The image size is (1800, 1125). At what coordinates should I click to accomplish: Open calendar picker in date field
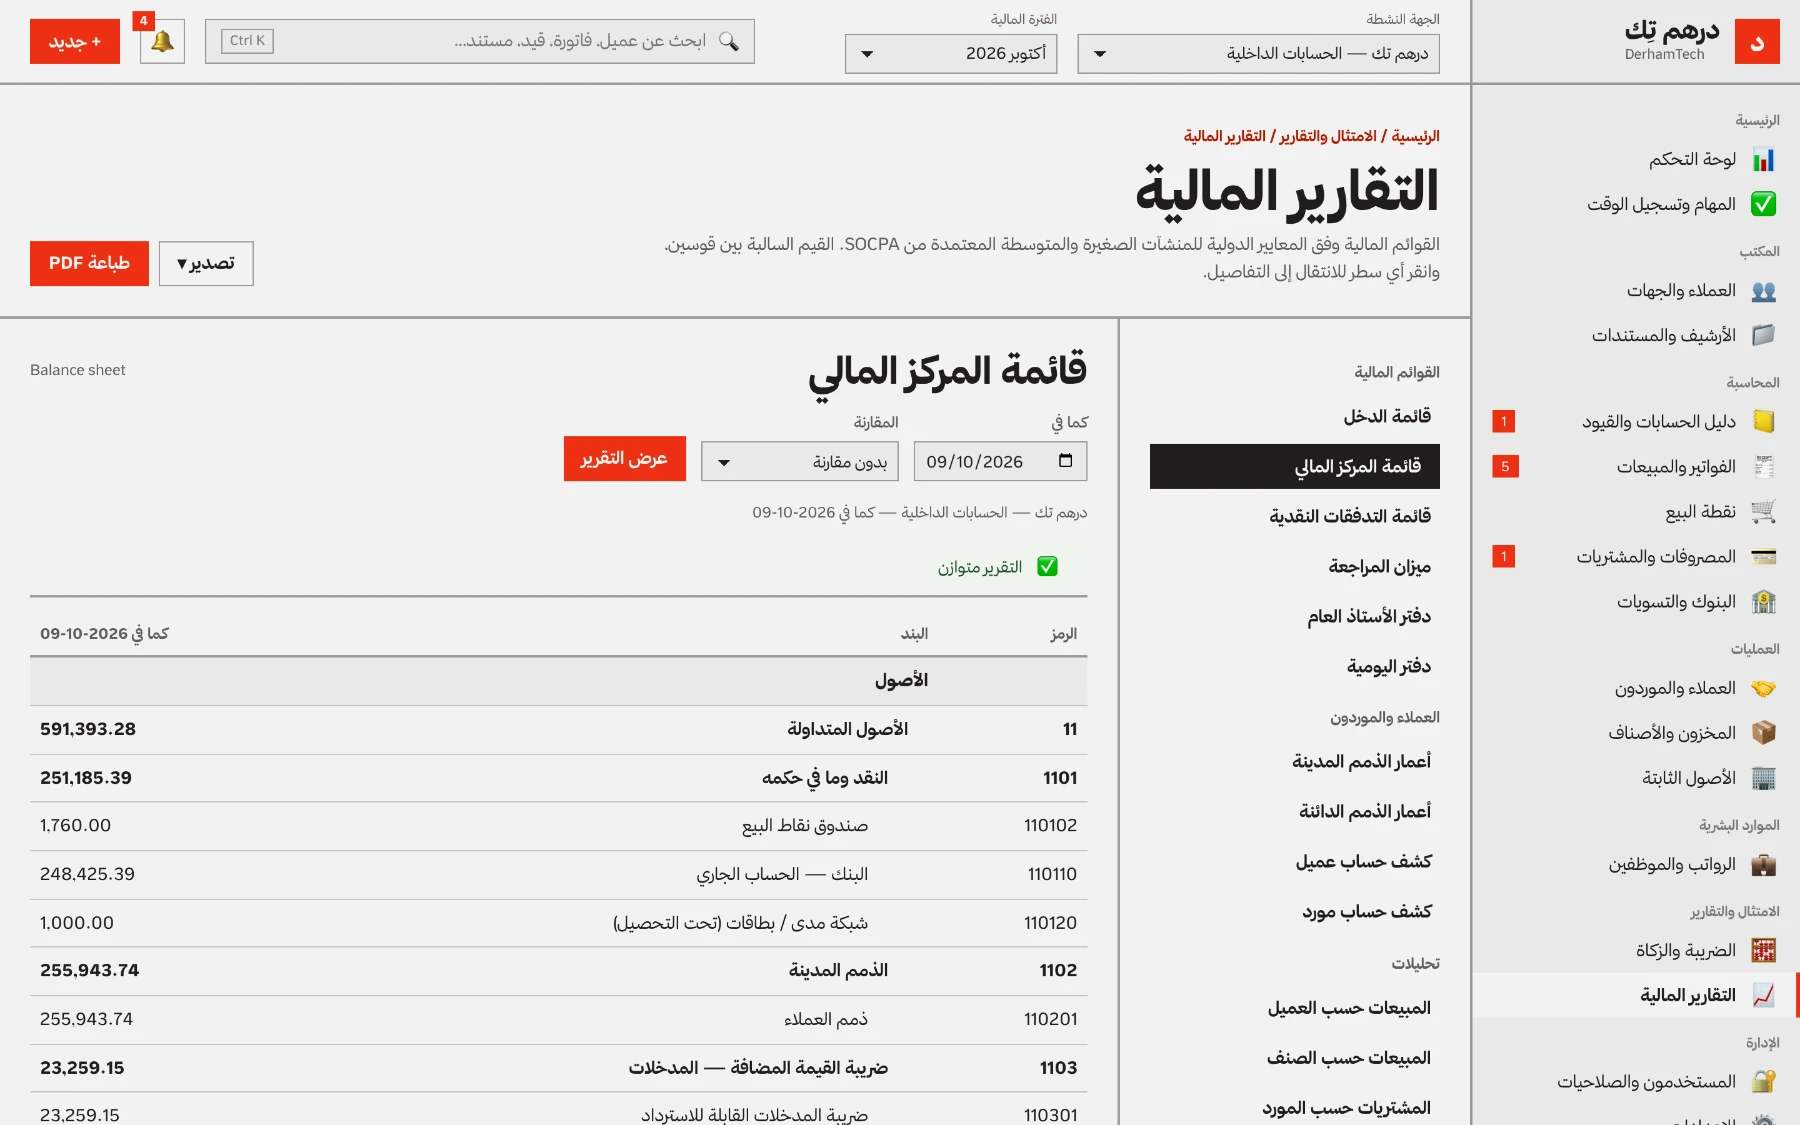(1065, 461)
